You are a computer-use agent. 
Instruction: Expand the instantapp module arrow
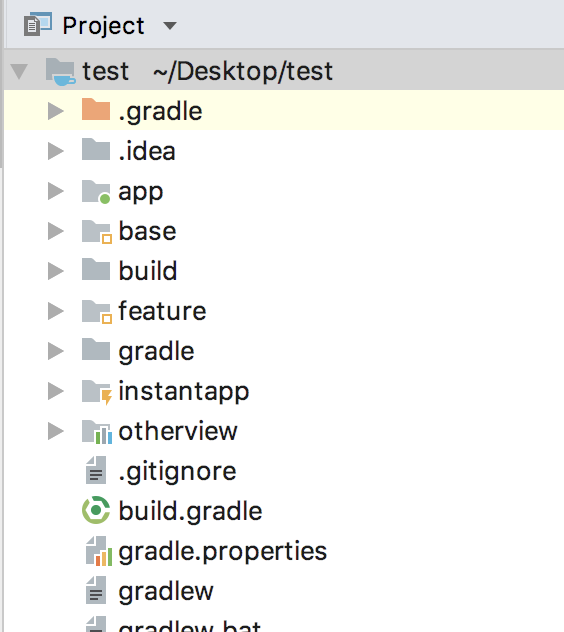tap(56, 391)
